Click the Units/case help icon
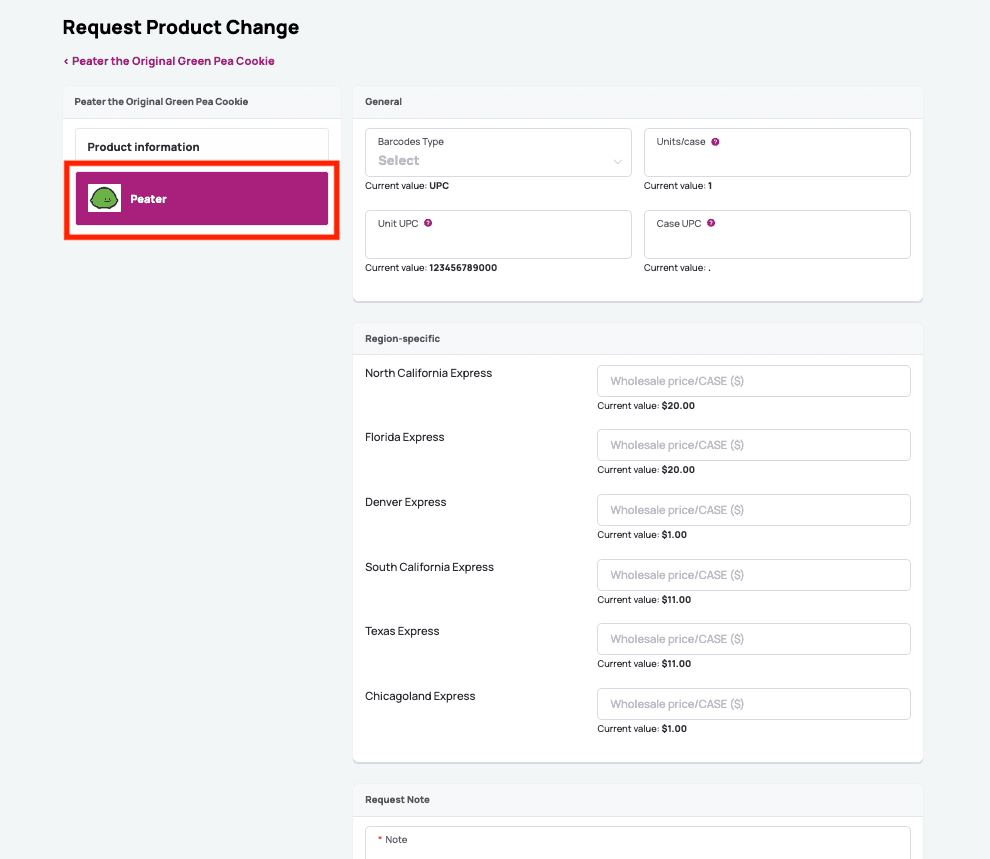The width and height of the screenshot is (990, 859). click(716, 141)
